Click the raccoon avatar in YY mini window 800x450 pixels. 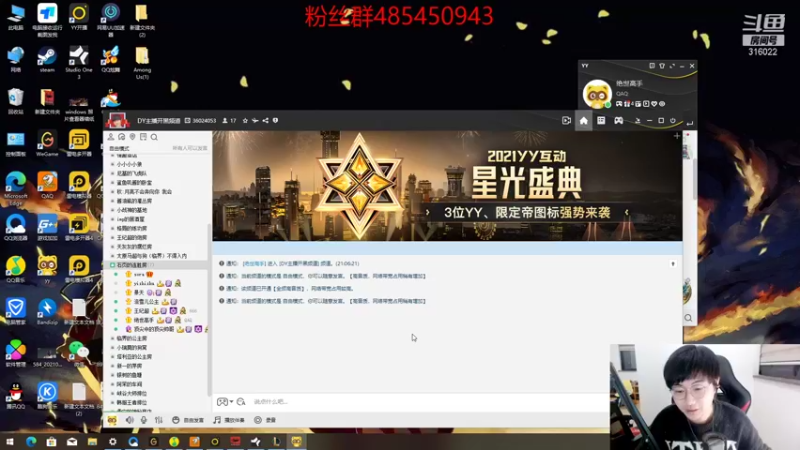click(597, 94)
